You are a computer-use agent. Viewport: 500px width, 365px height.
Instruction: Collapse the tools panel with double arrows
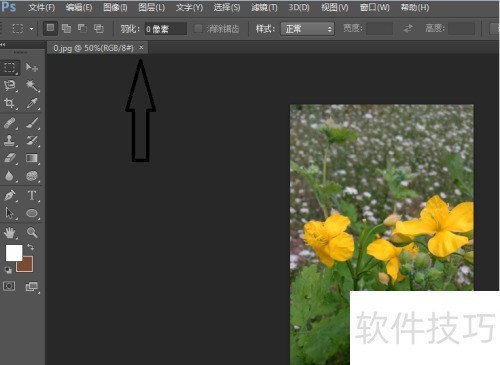[x=3, y=44]
